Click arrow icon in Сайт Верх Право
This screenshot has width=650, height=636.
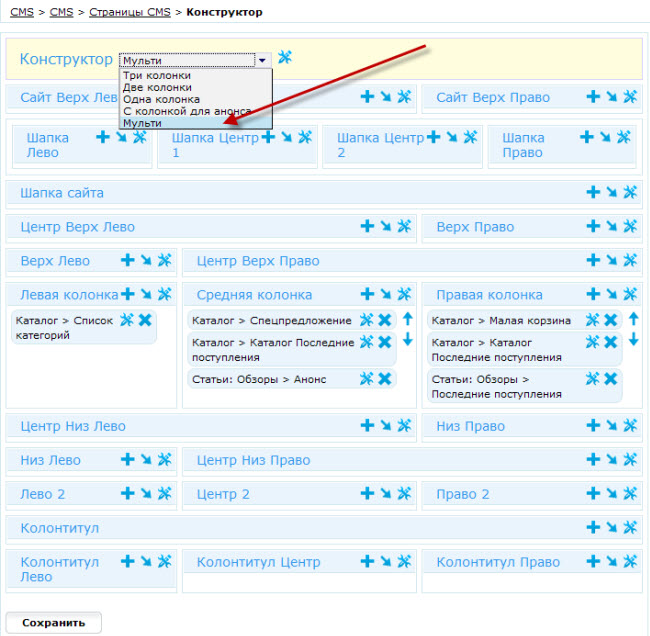611,97
